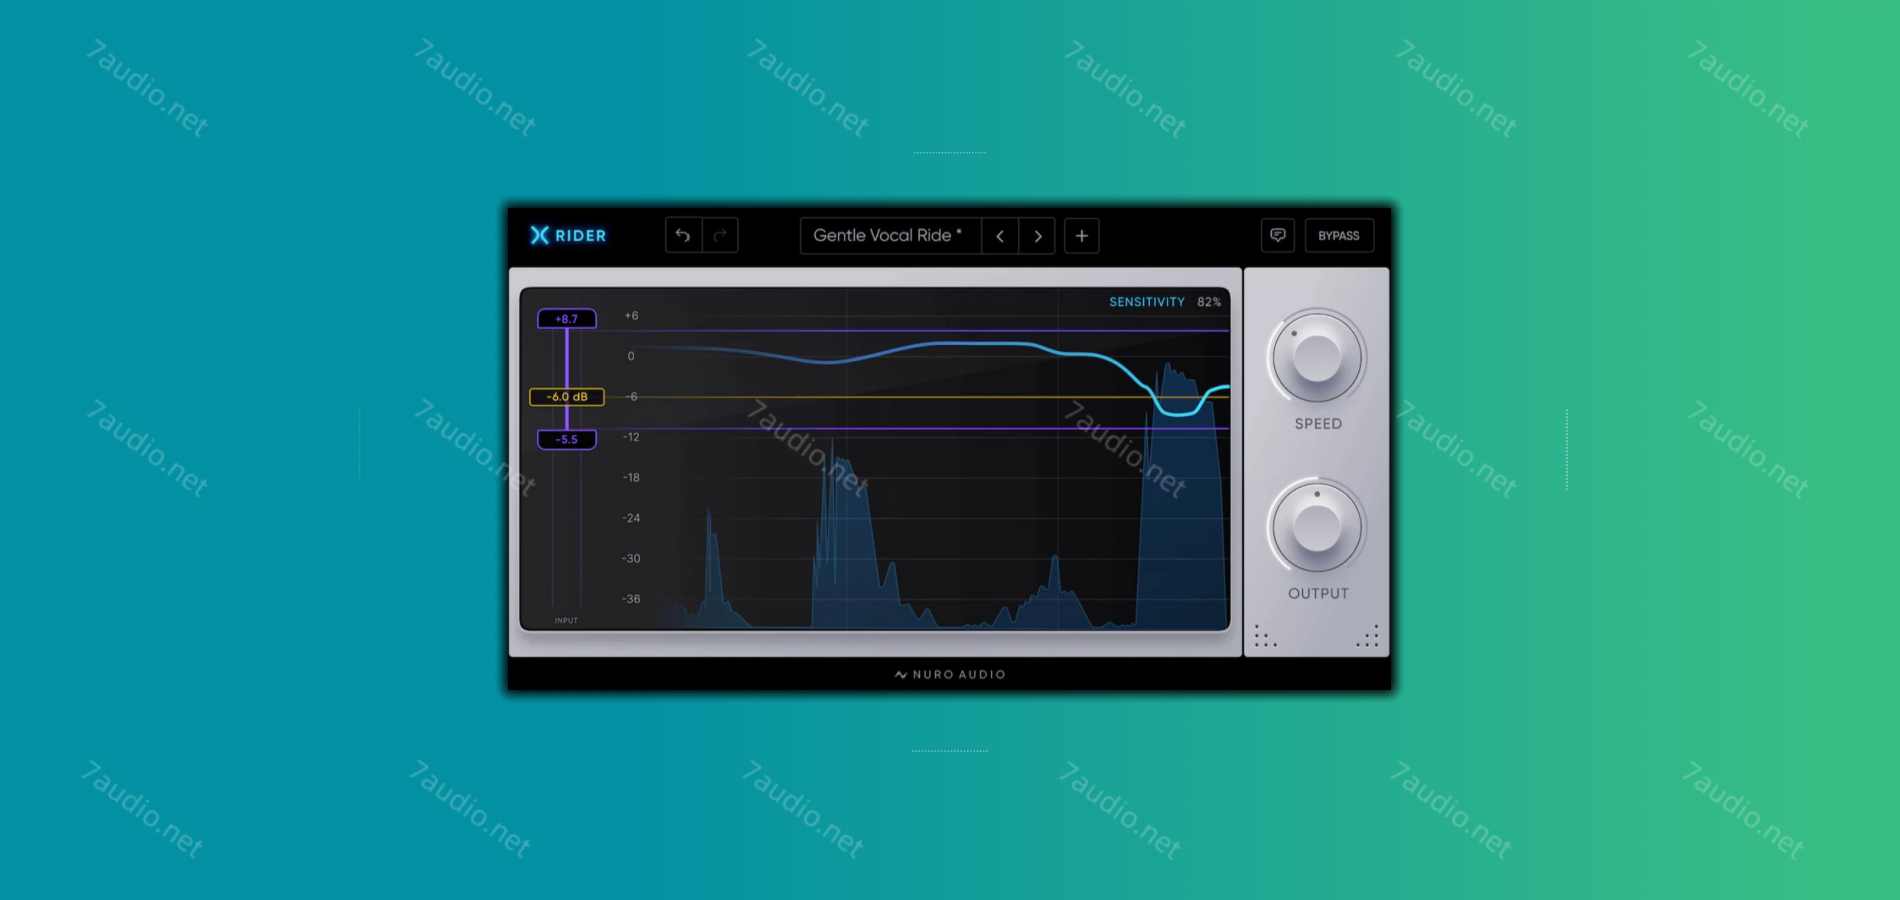
Task: Click the bottom-right resize dots grip
Action: click(x=1368, y=636)
